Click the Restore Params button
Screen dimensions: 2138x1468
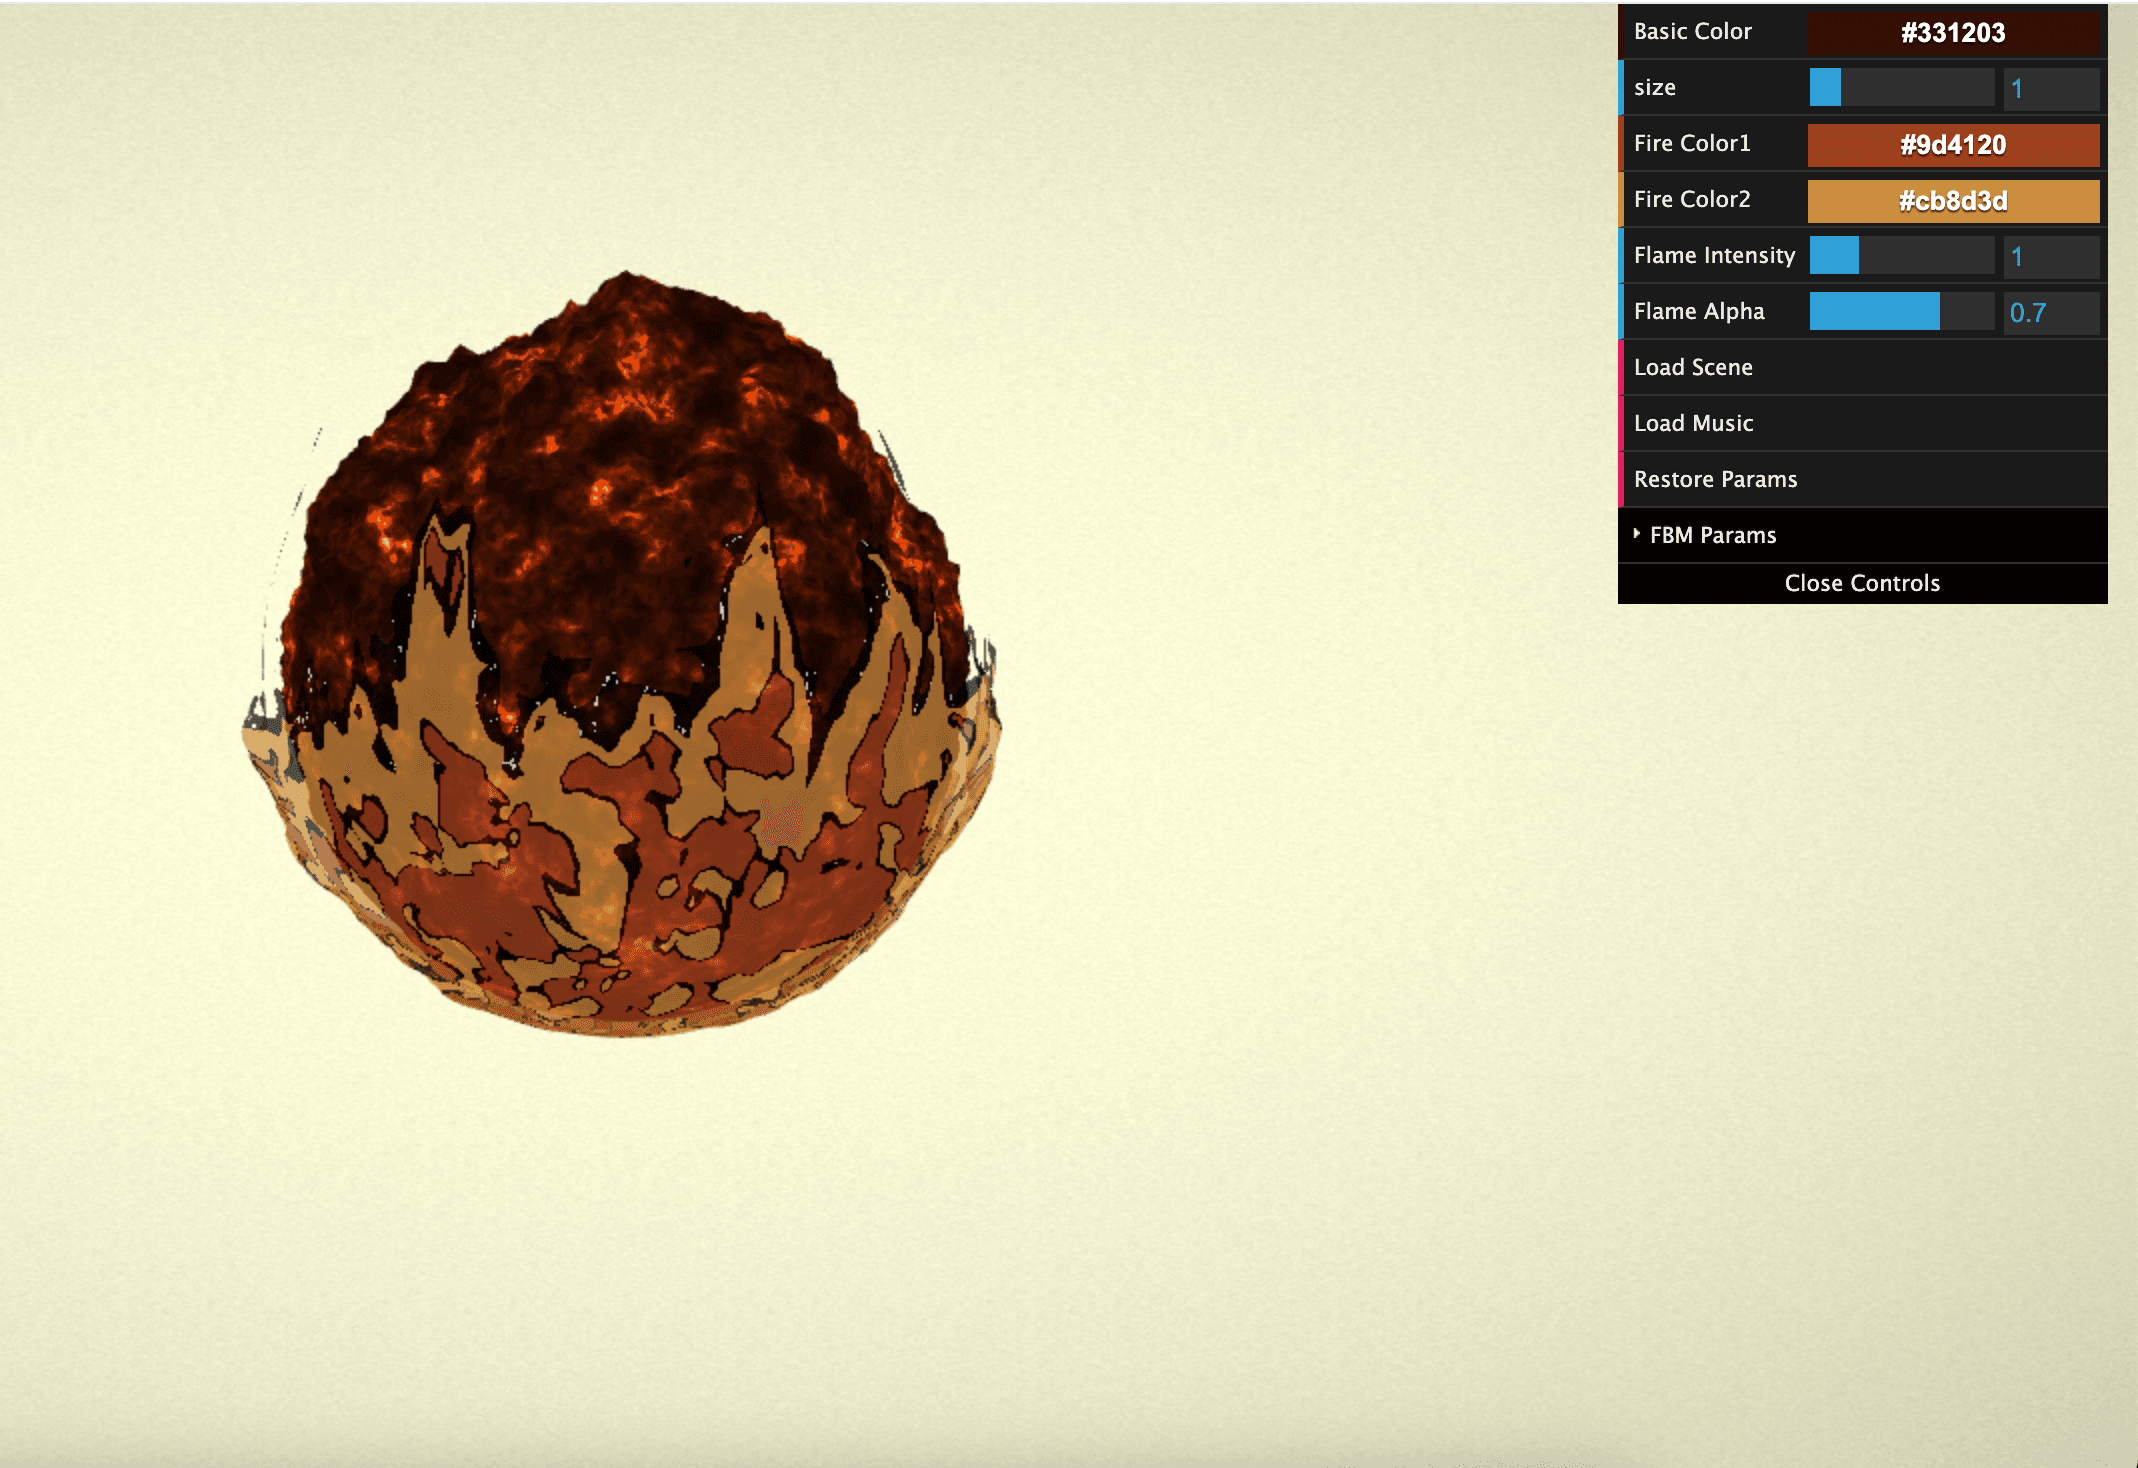(x=1863, y=479)
